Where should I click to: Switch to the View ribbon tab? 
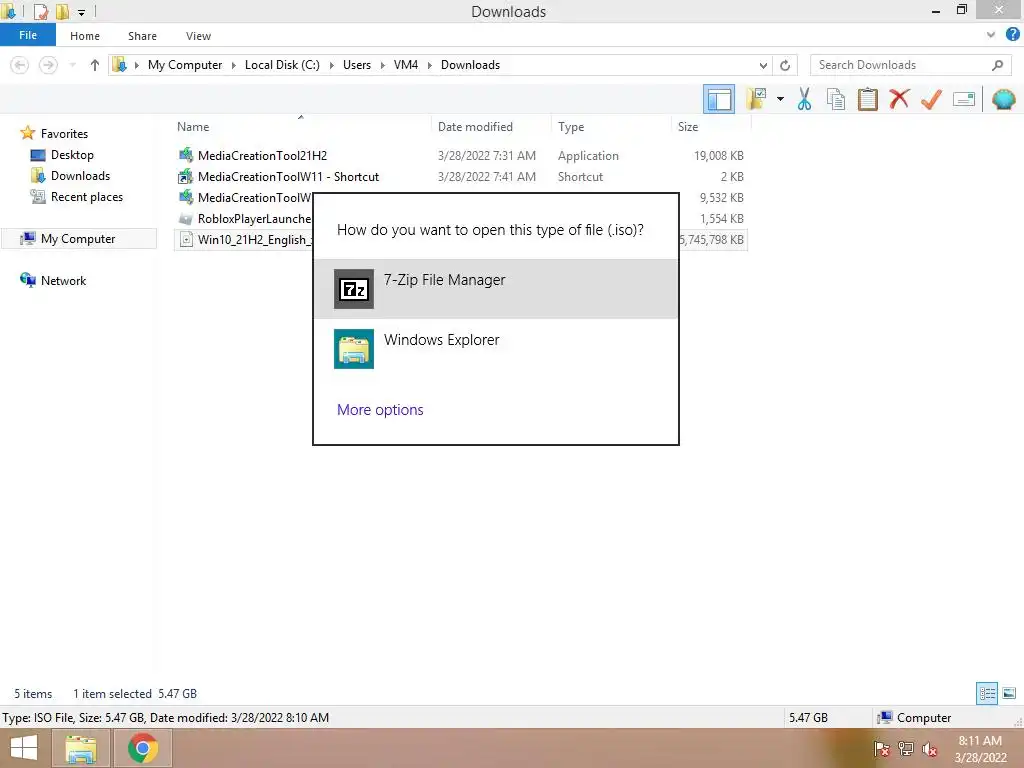click(x=198, y=36)
